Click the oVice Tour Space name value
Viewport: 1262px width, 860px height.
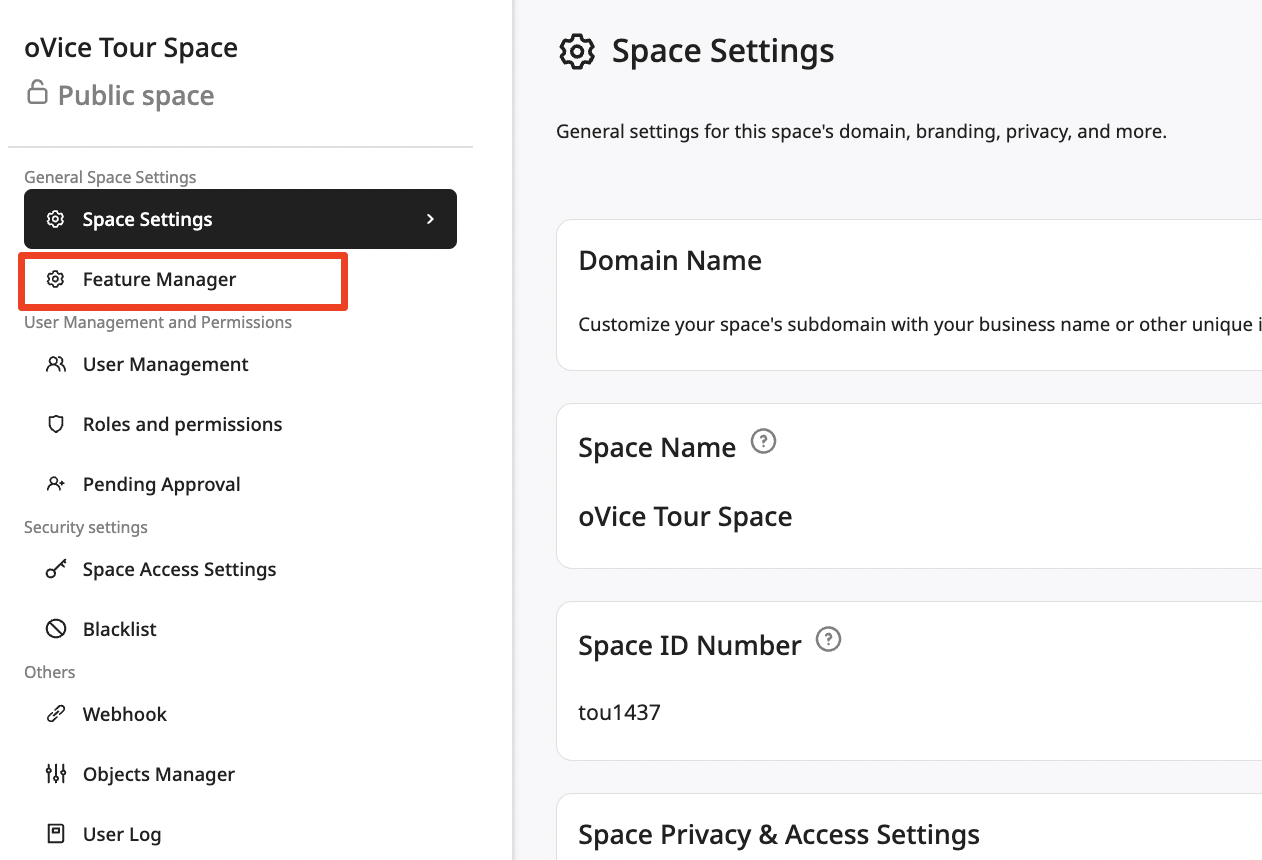(x=685, y=516)
